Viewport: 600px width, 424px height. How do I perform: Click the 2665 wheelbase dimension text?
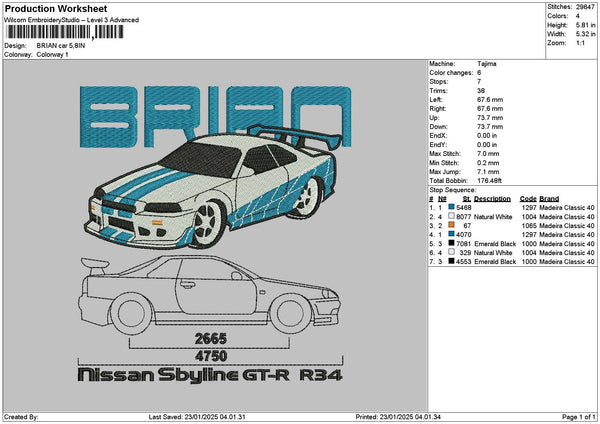[211, 339]
